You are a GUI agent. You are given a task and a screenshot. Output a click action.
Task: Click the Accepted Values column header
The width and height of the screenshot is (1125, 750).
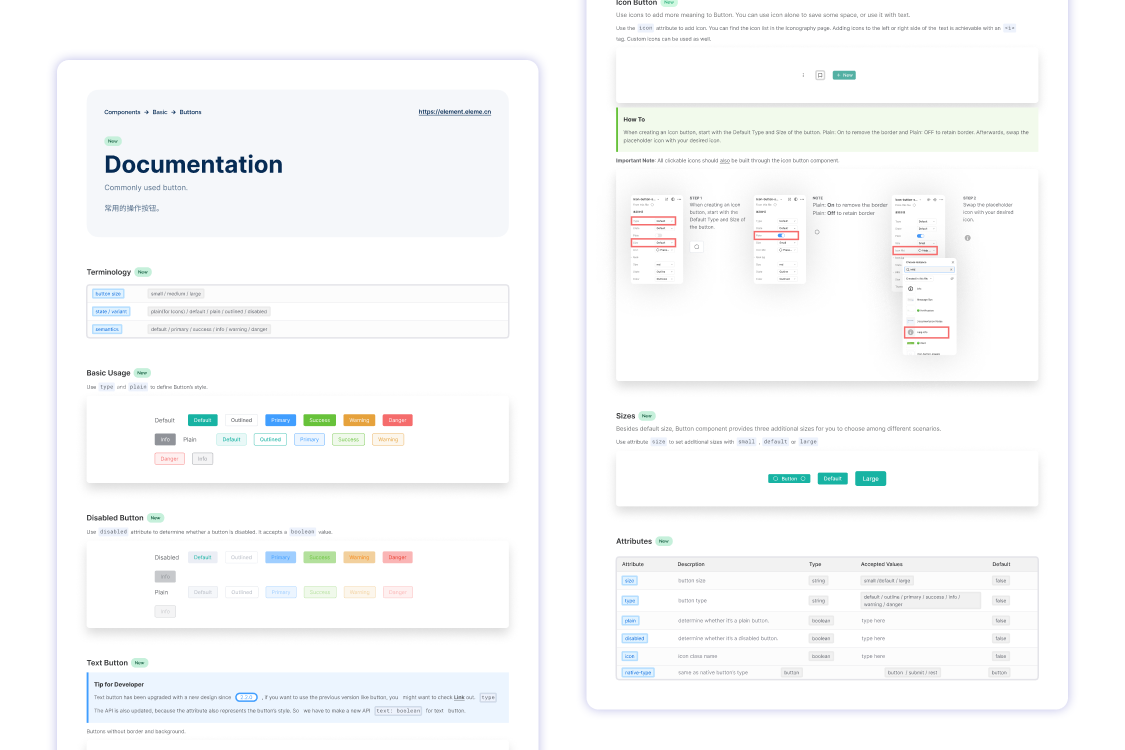point(882,564)
